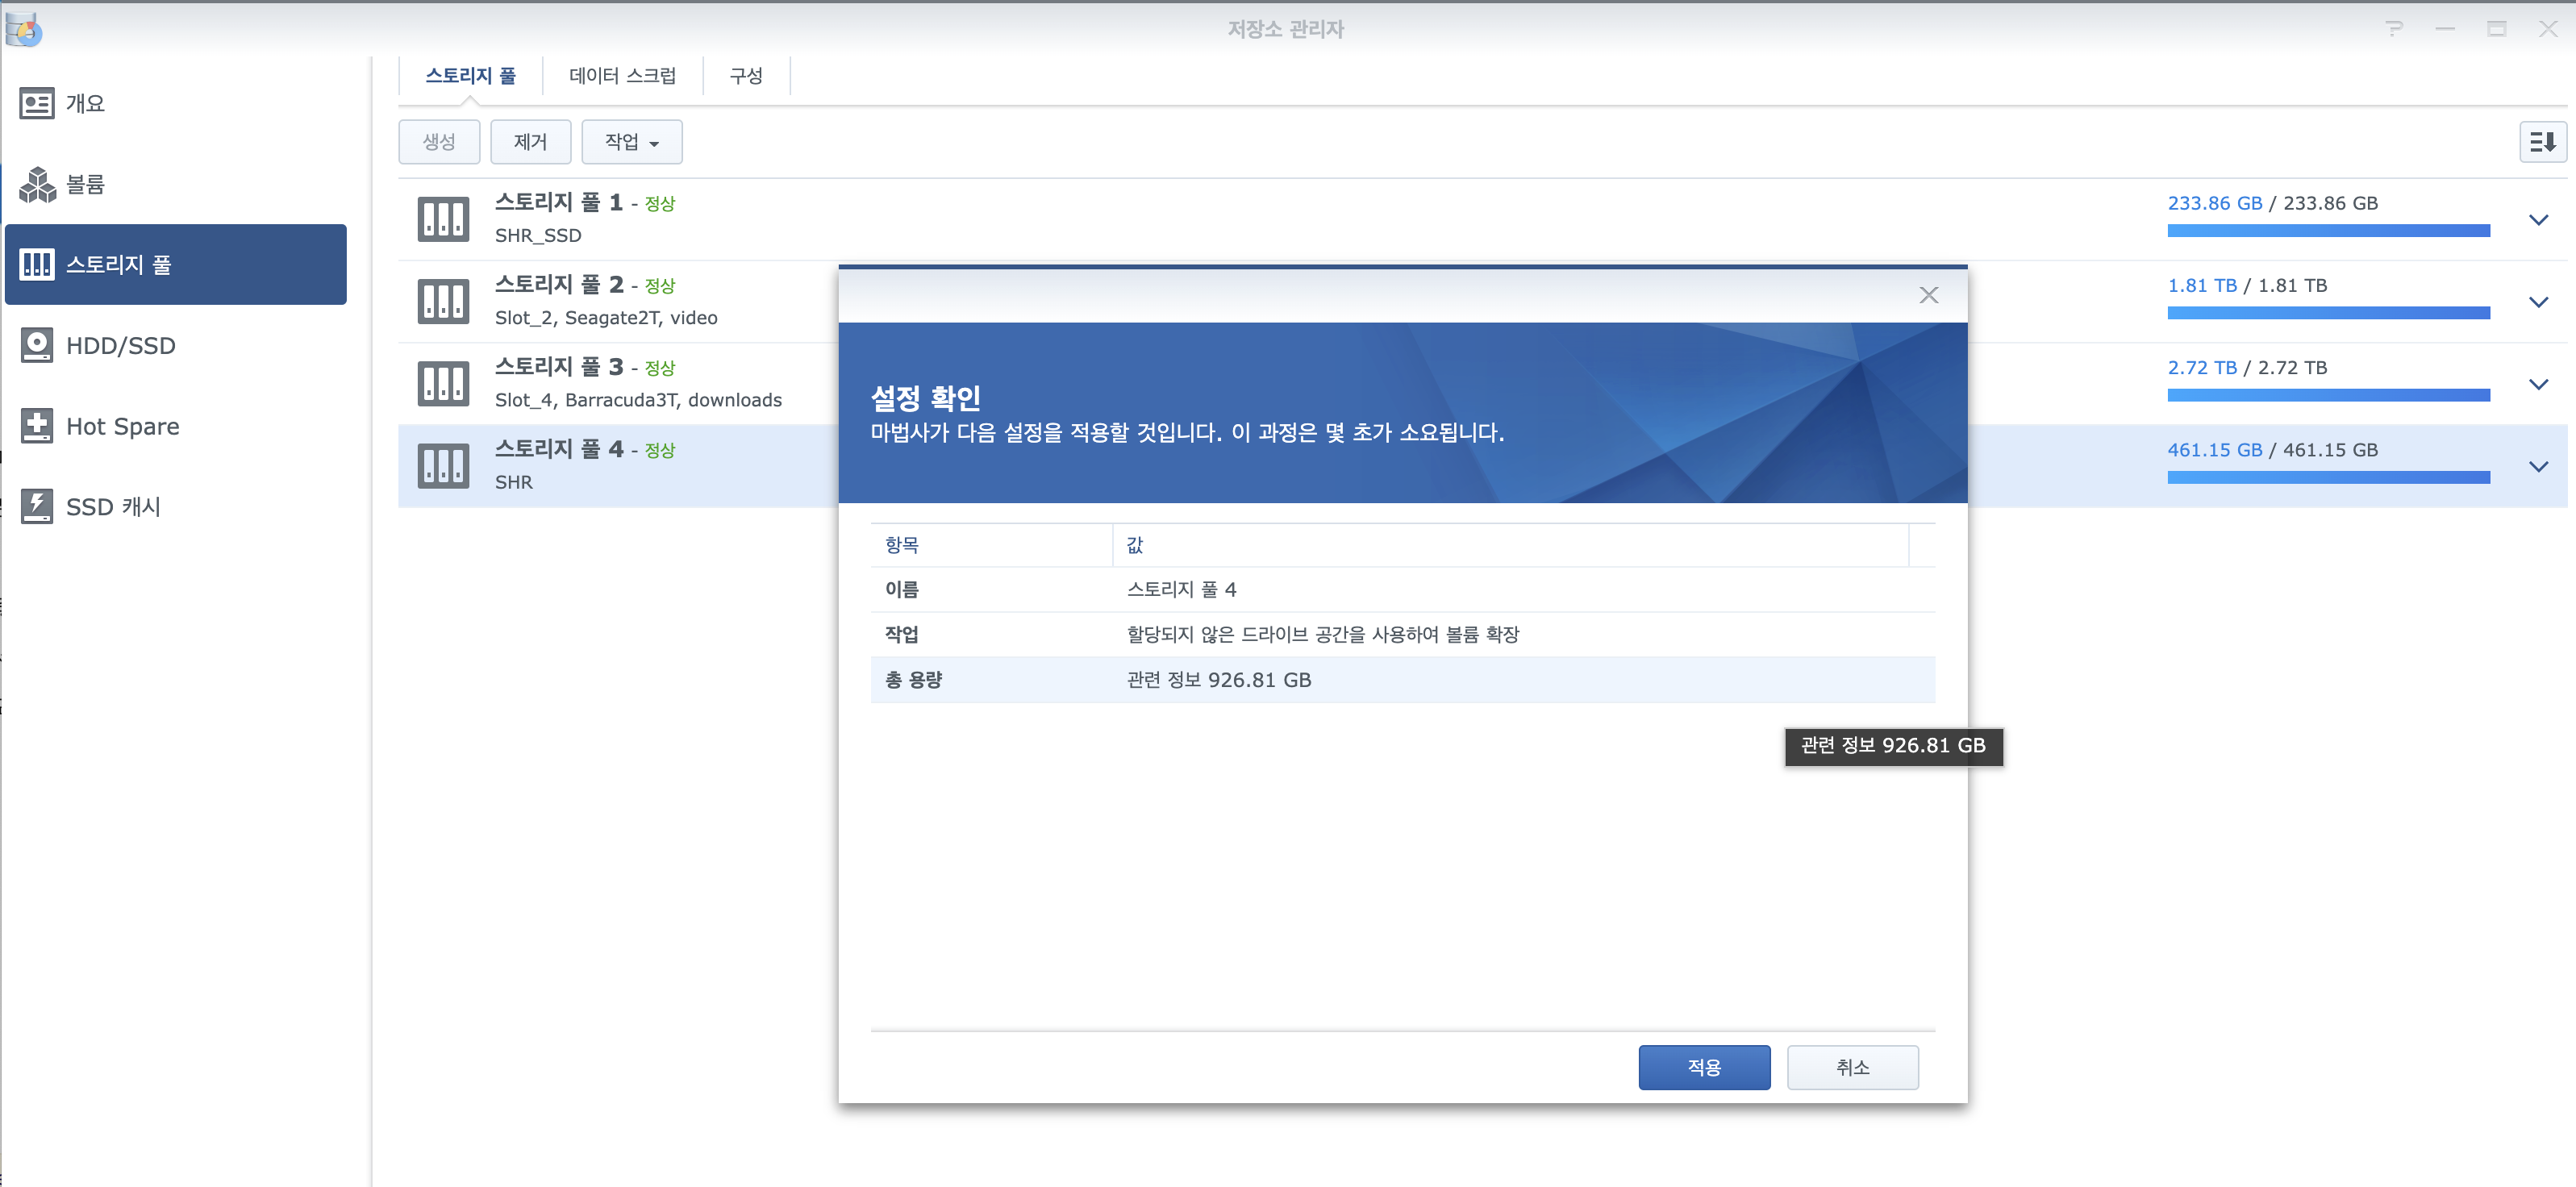Image resolution: width=2576 pixels, height=1187 pixels.
Task: Click the 적용 apply button
Action: pyautogui.click(x=1703, y=1067)
